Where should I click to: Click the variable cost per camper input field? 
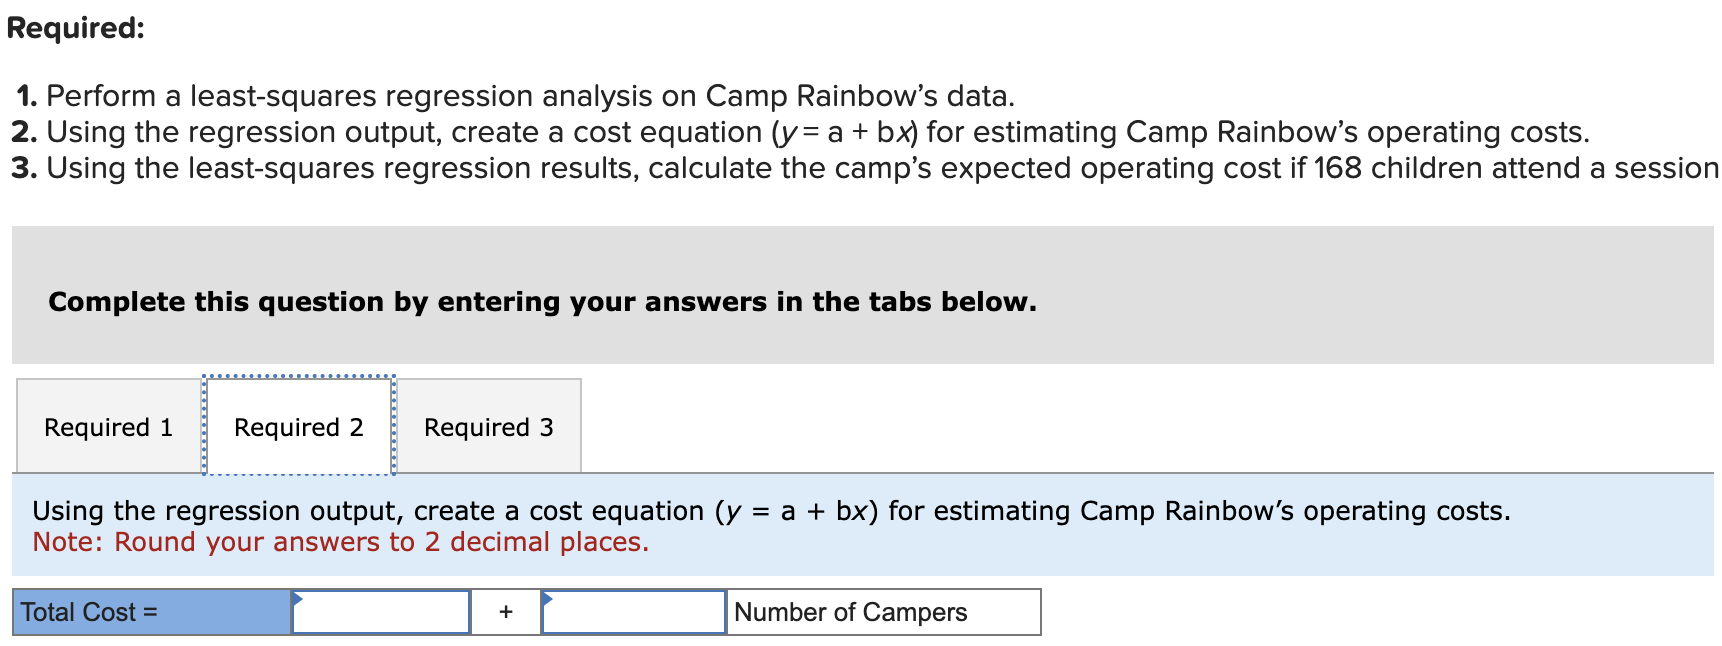tap(632, 612)
